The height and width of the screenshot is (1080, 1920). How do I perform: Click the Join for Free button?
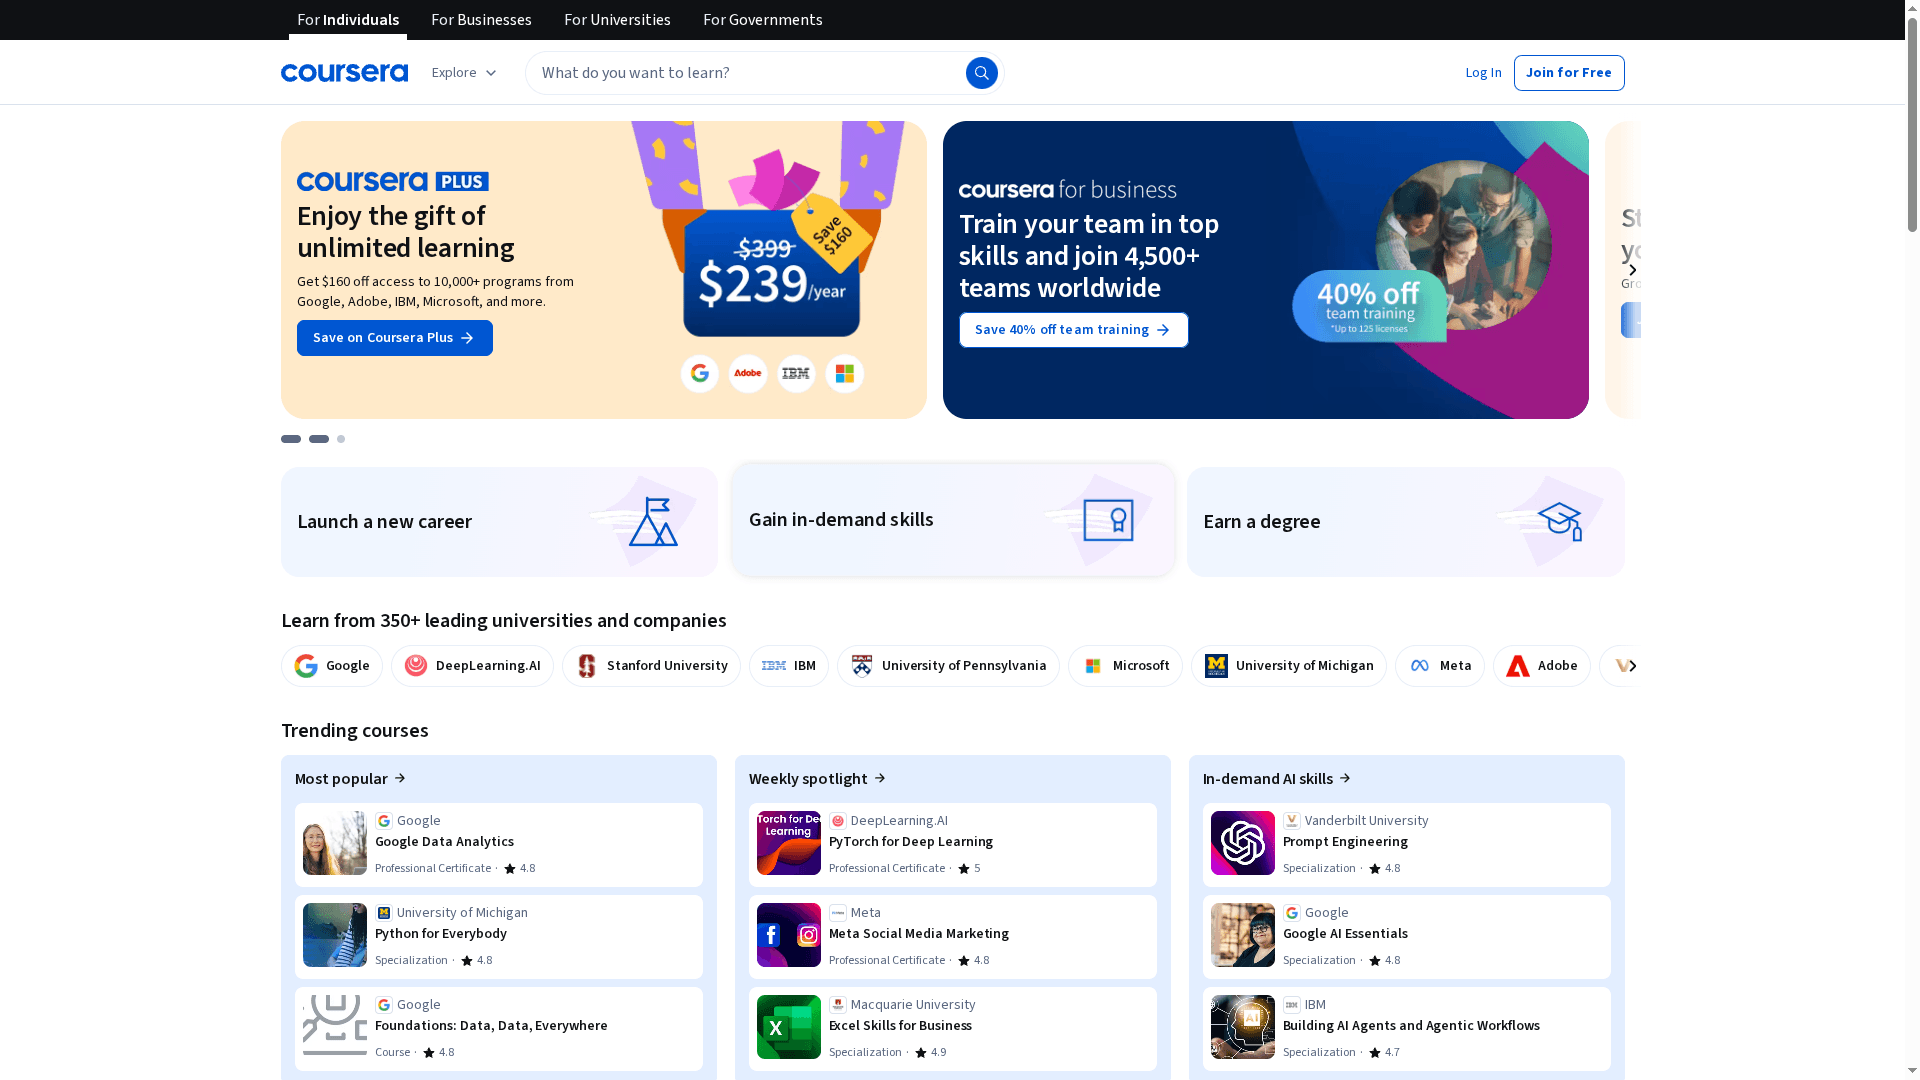pyautogui.click(x=1569, y=72)
